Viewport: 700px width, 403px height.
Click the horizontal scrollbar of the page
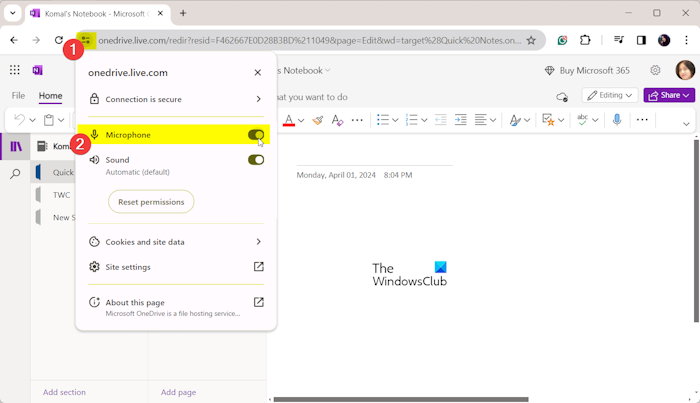point(401,399)
